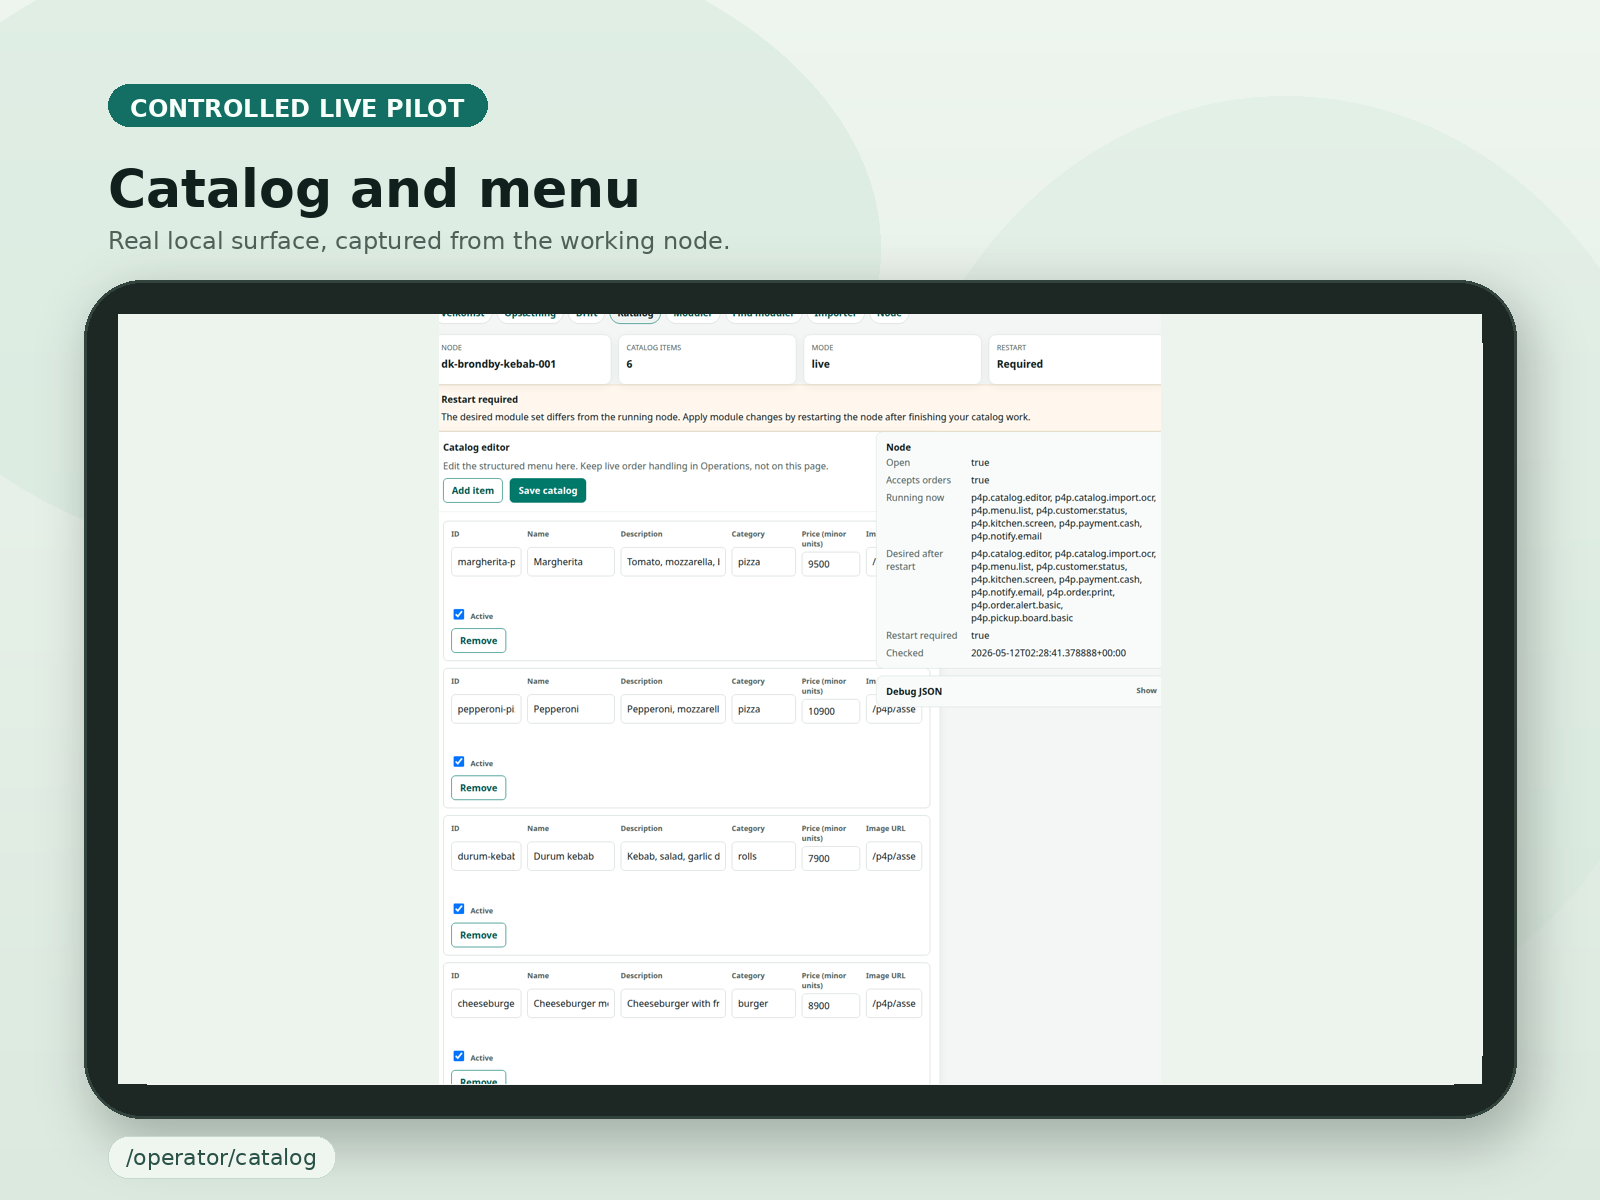Viewport: 1600px width, 1200px height.
Task: Toggle Active checkbox for Durum kebab item
Action: [459, 909]
